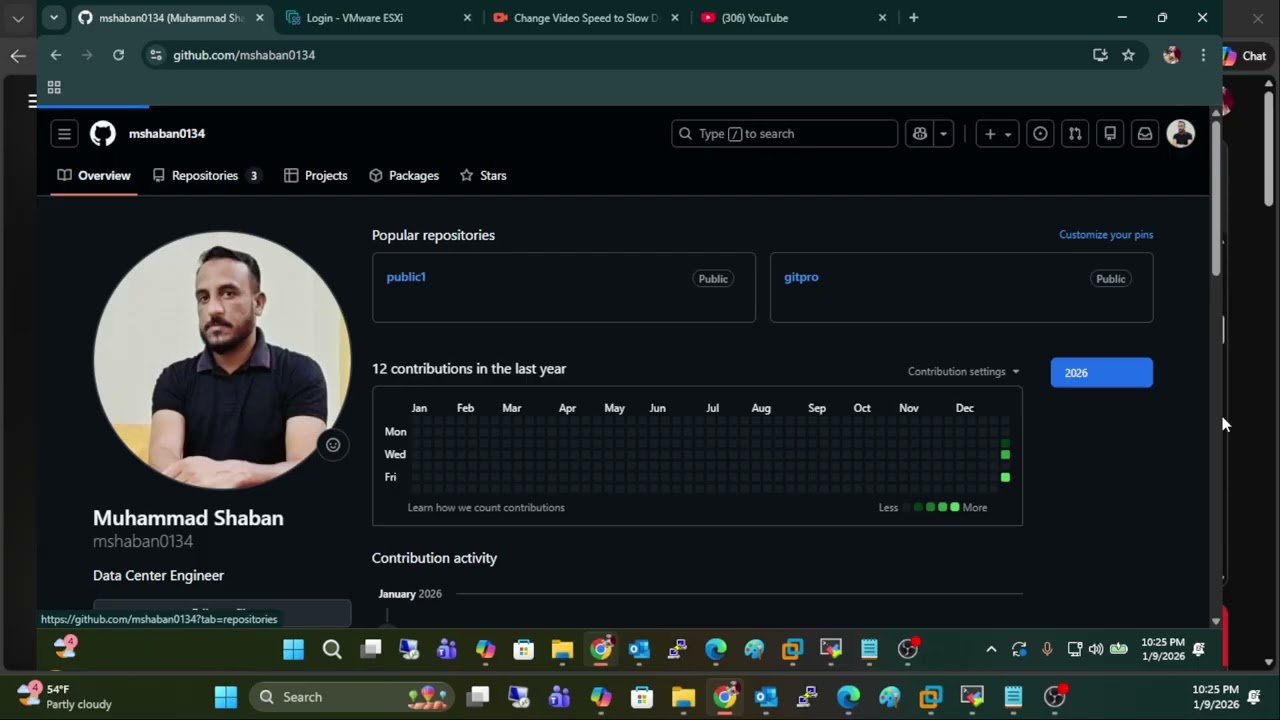Click the "Popular repositories" heading
Image resolution: width=1280 pixels, height=720 pixels.
[433, 235]
